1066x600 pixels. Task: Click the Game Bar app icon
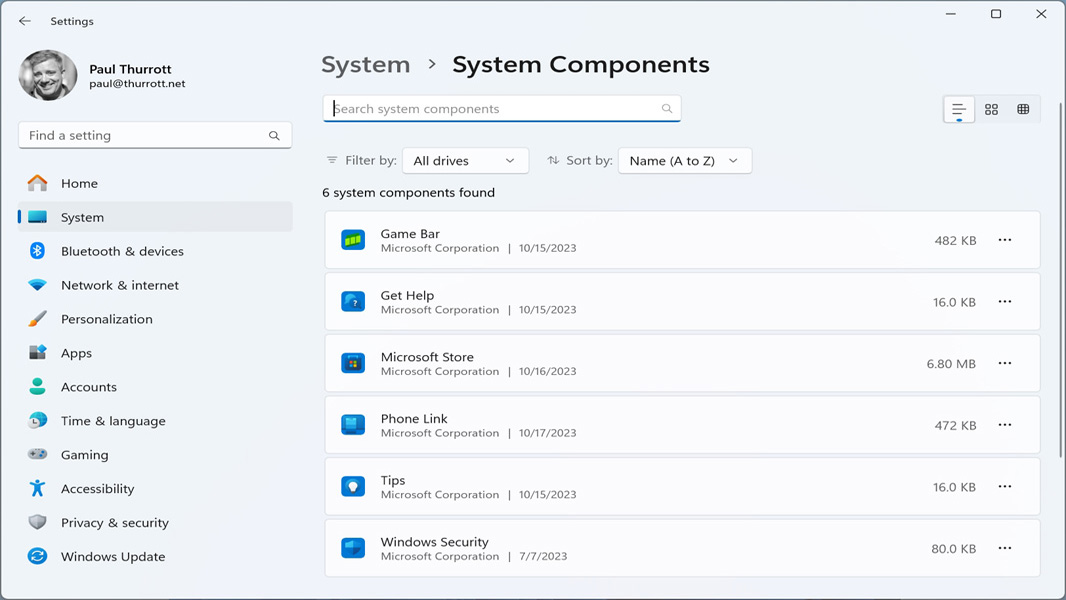pyautogui.click(x=352, y=240)
